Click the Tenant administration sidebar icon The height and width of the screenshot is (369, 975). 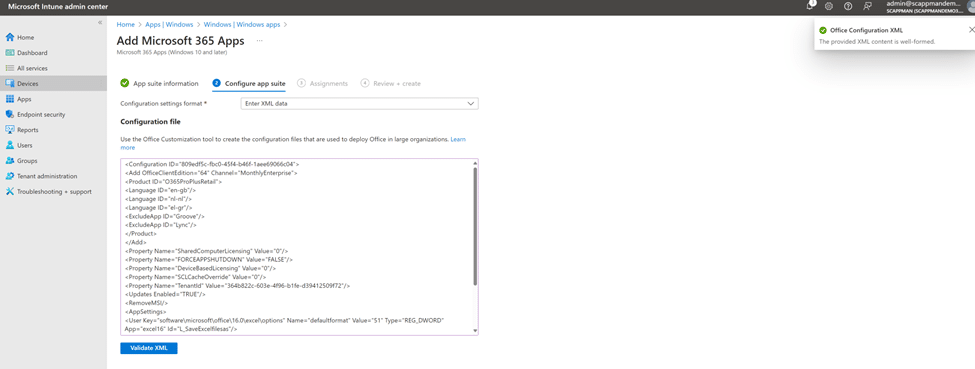(x=10, y=176)
